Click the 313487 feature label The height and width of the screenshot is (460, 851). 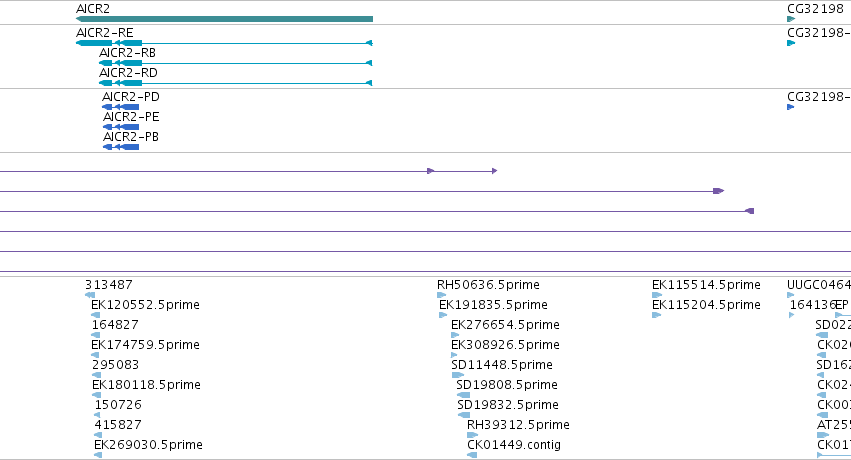[109, 285]
